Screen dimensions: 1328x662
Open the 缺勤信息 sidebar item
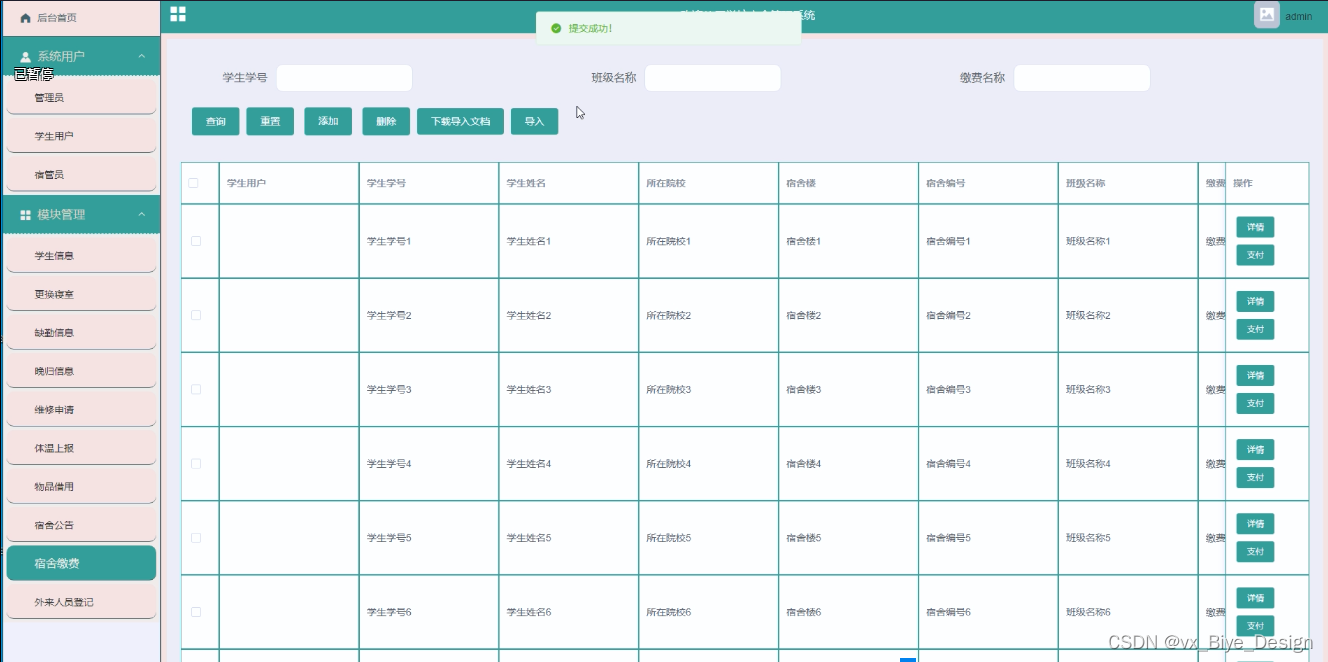pos(81,332)
